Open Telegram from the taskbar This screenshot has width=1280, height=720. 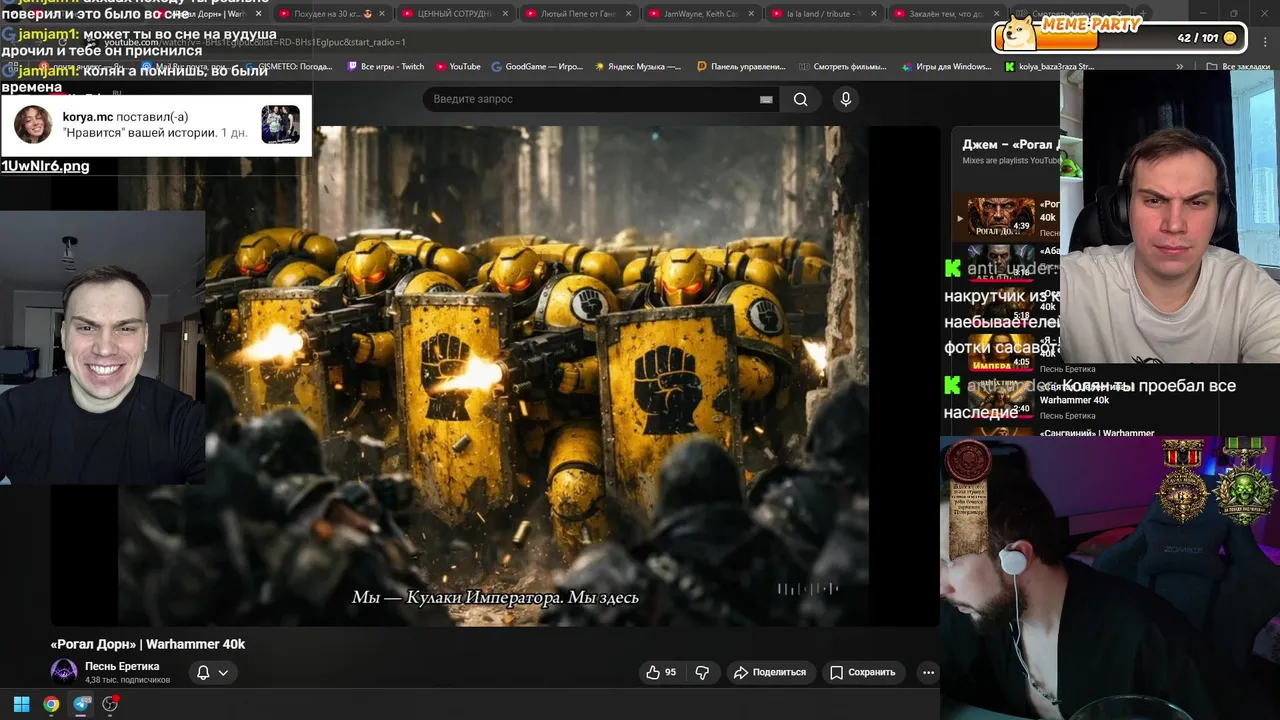coord(82,704)
